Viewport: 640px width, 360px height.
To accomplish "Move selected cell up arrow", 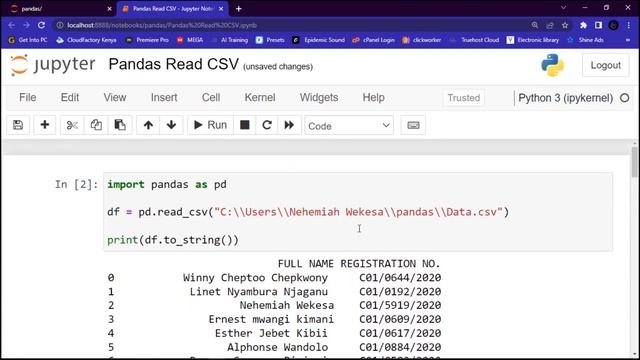I will point(148,125).
